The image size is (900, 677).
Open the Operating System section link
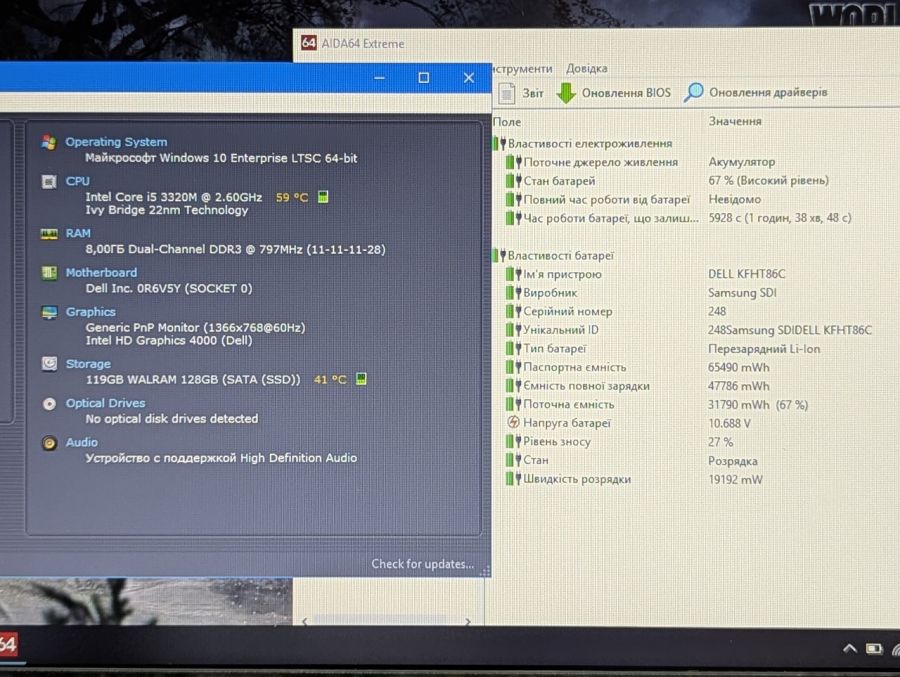[117, 142]
